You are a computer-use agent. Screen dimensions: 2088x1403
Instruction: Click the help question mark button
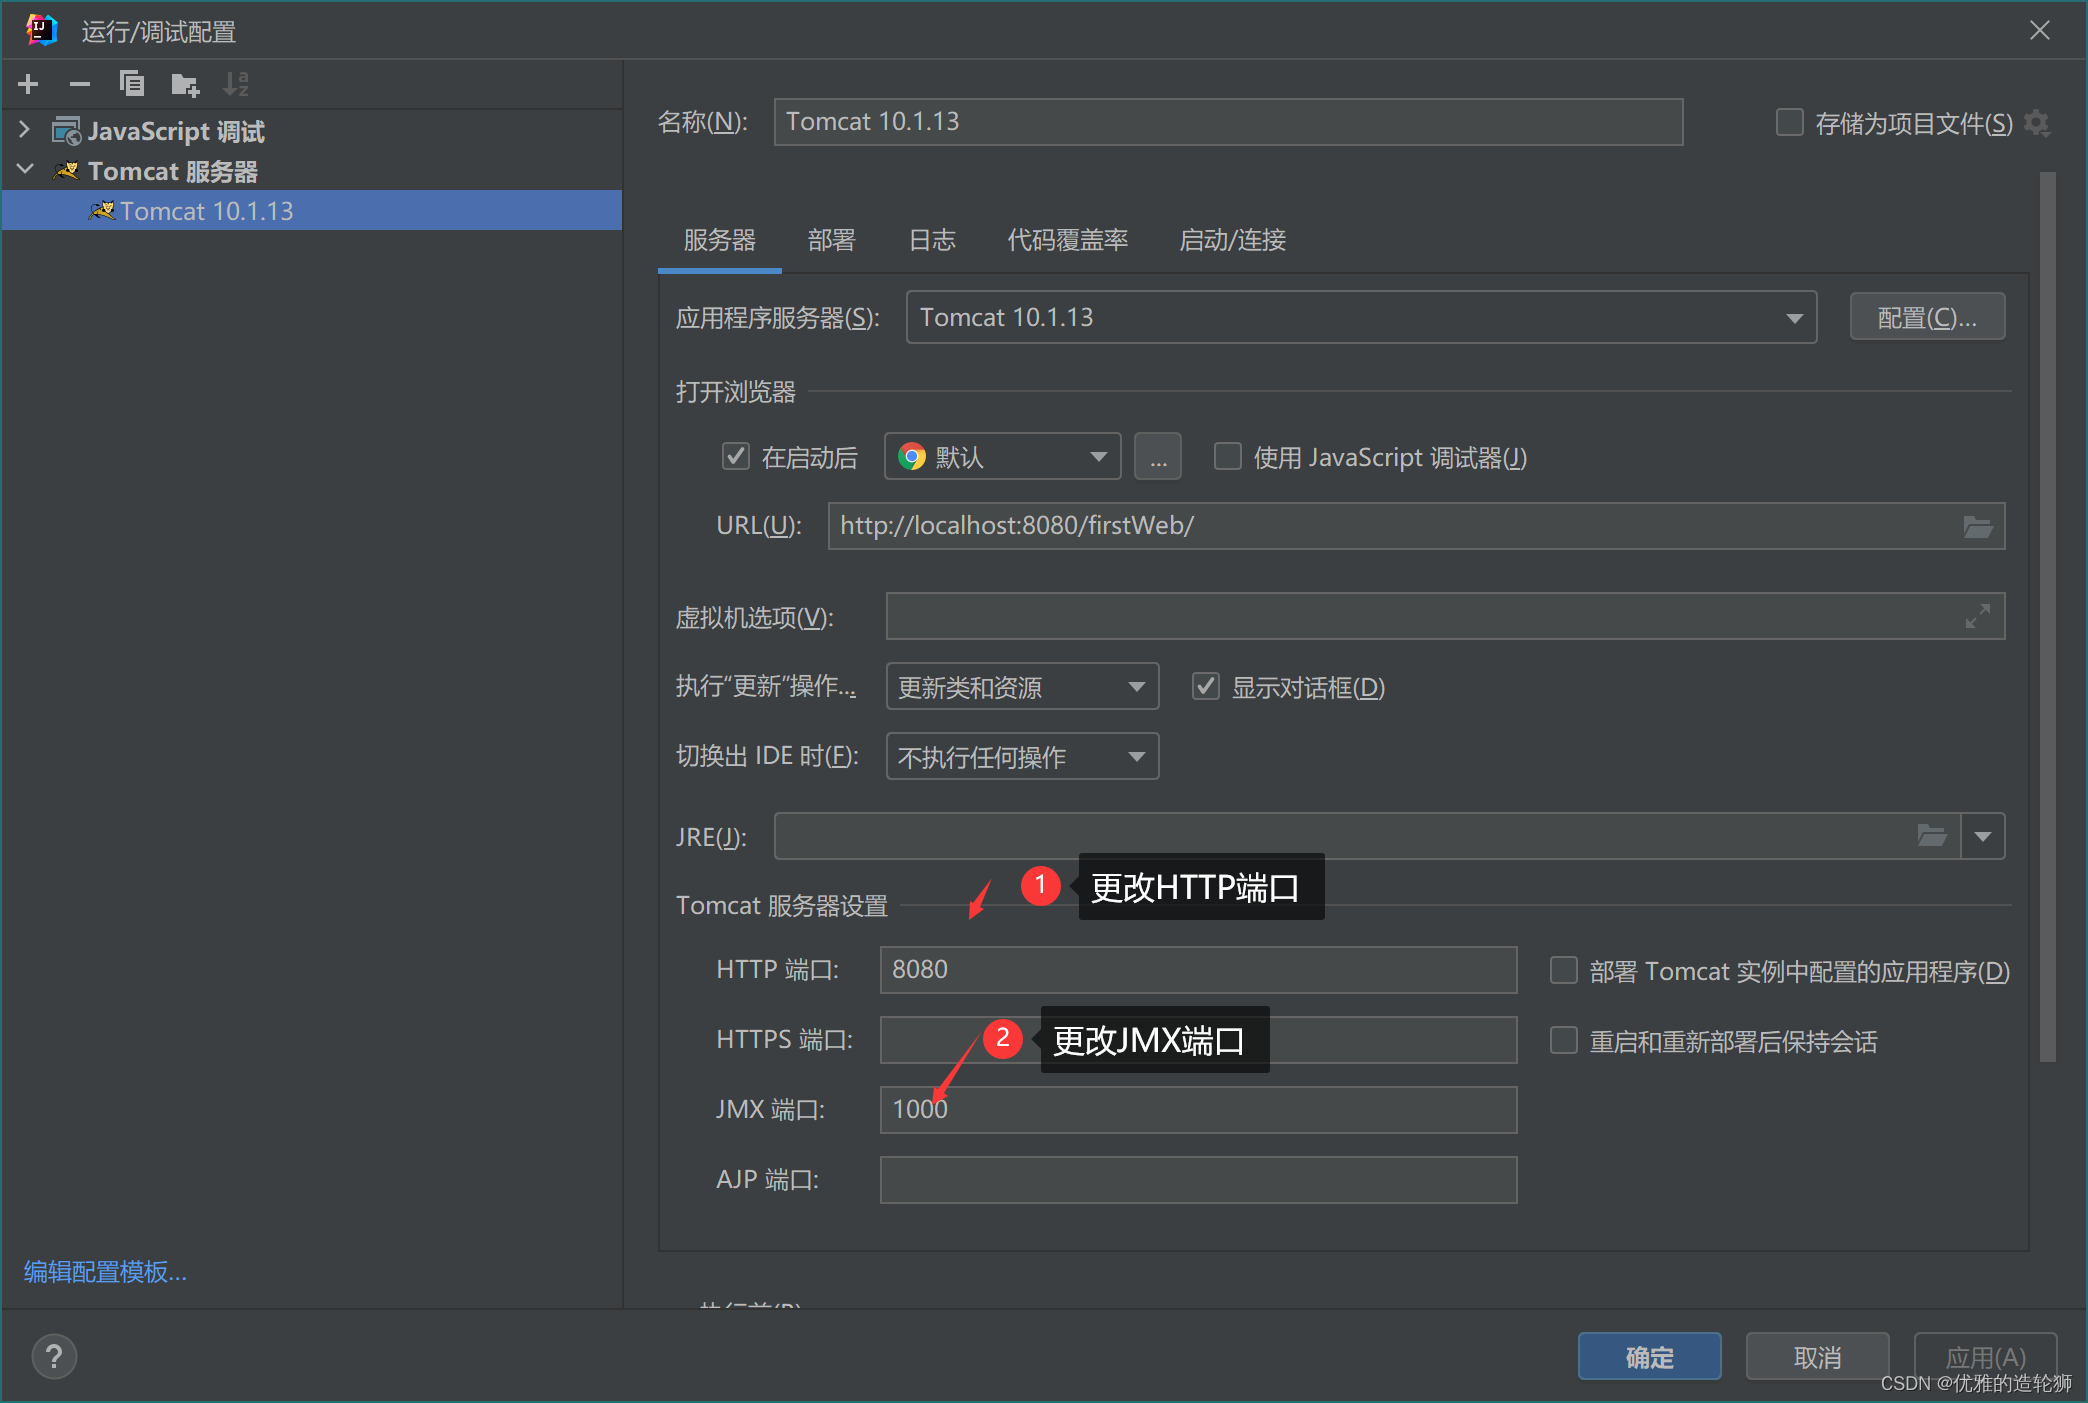[54, 1356]
